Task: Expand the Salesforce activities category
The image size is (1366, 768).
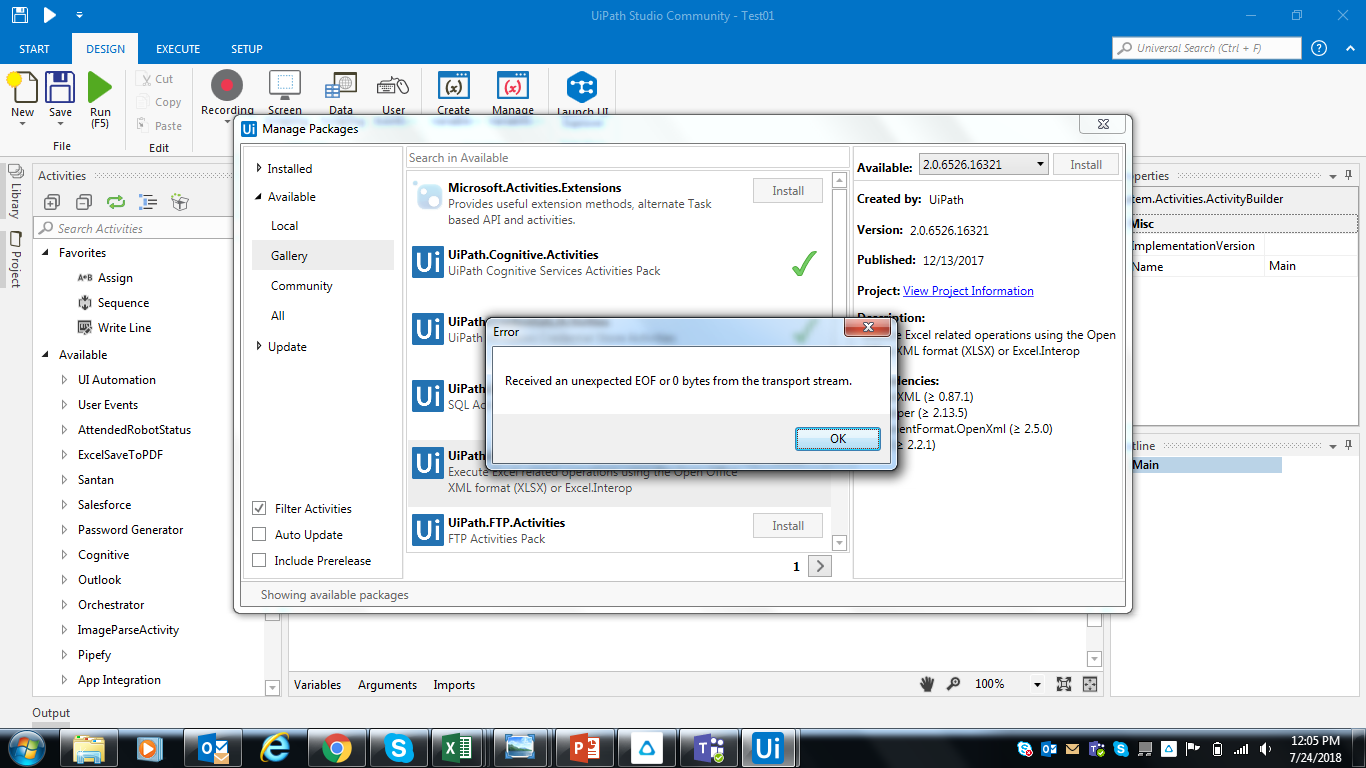Action: 65,505
